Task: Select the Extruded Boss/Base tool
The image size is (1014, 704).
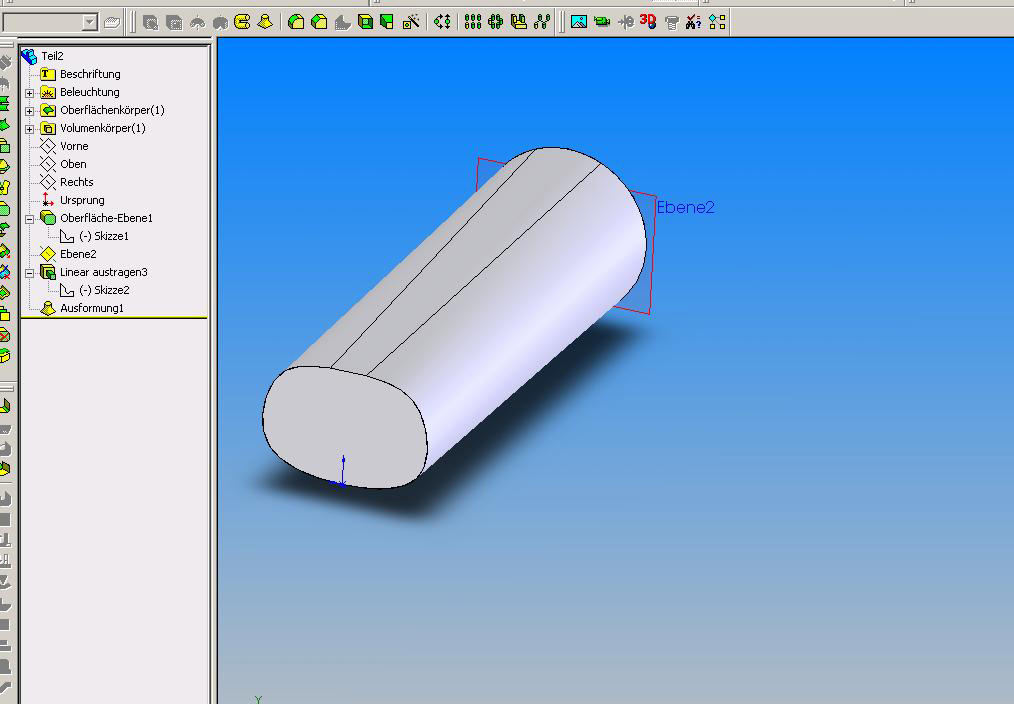Action: tap(150, 23)
